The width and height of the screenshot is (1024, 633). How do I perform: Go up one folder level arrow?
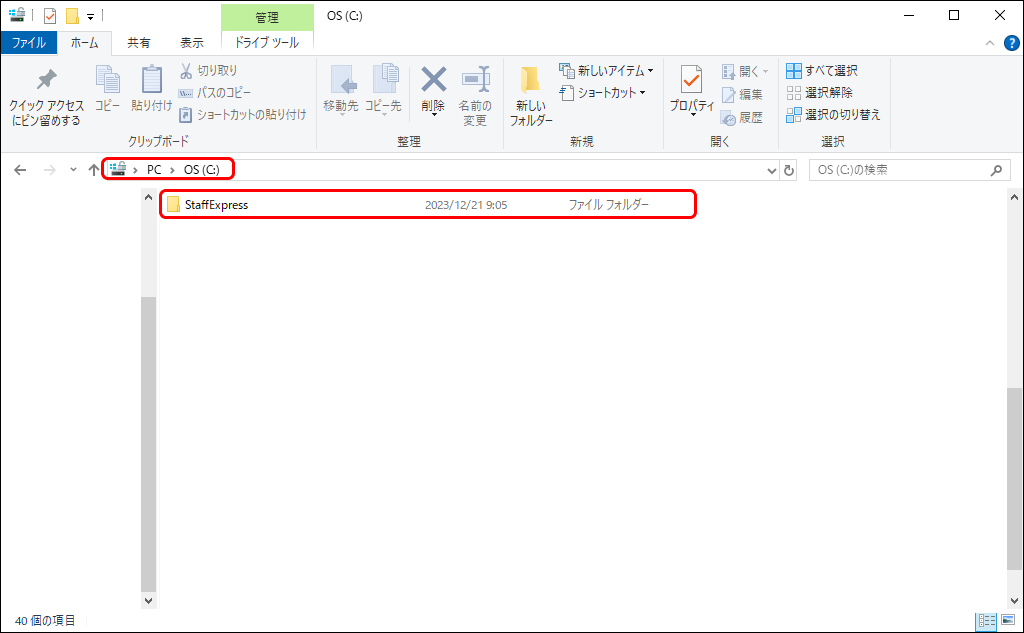tap(93, 170)
